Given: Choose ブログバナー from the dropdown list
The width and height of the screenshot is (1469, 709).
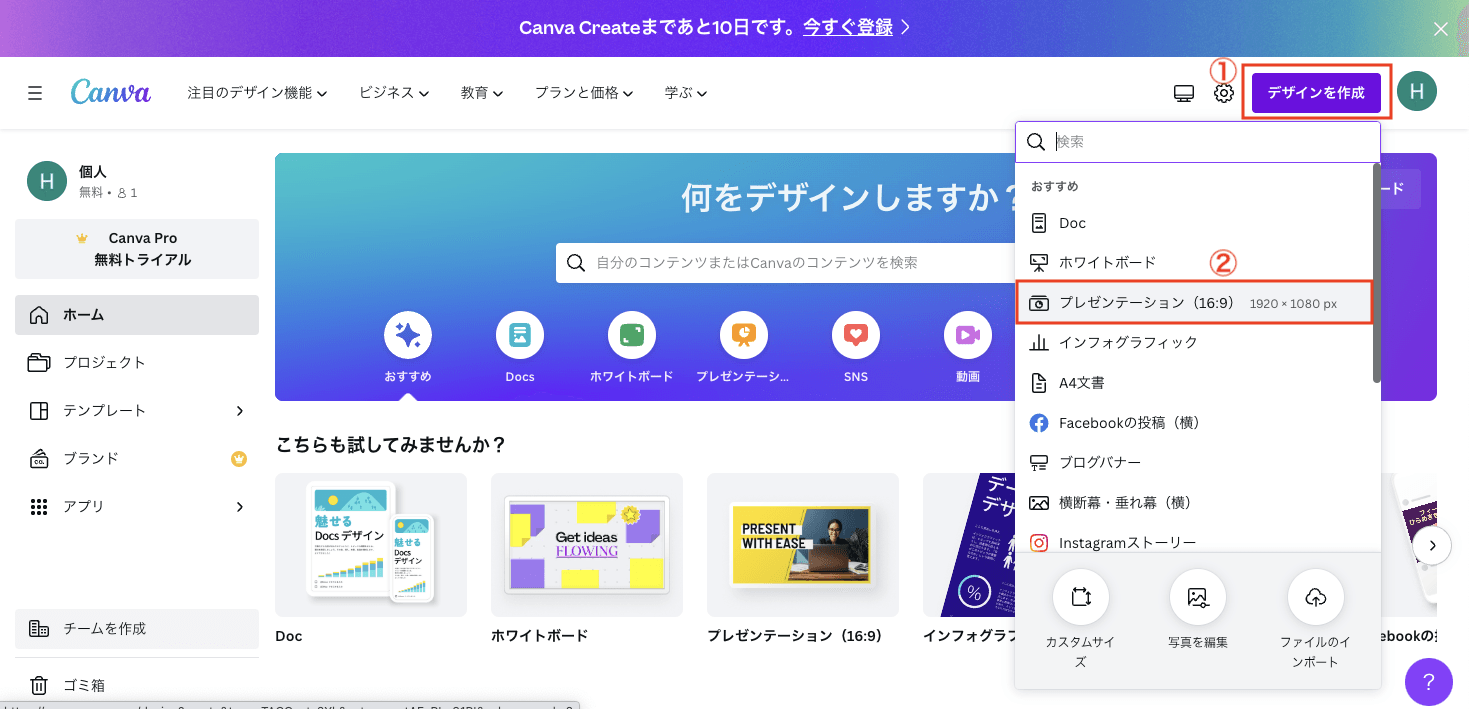Looking at the screenshot, I should (1195, 462).
